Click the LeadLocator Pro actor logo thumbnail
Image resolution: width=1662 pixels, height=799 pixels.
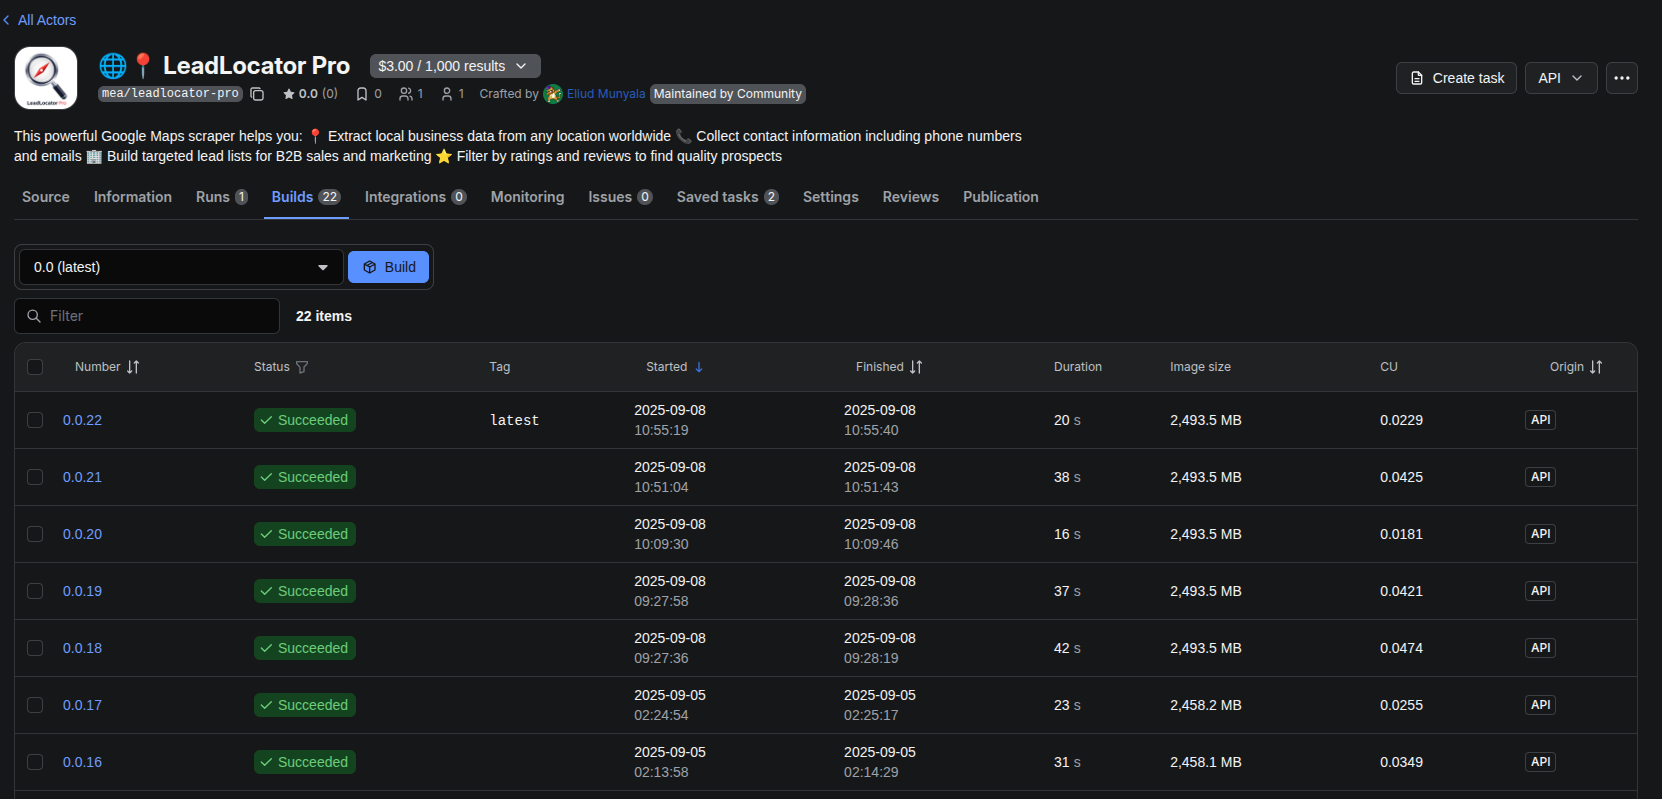pos(46,78)
